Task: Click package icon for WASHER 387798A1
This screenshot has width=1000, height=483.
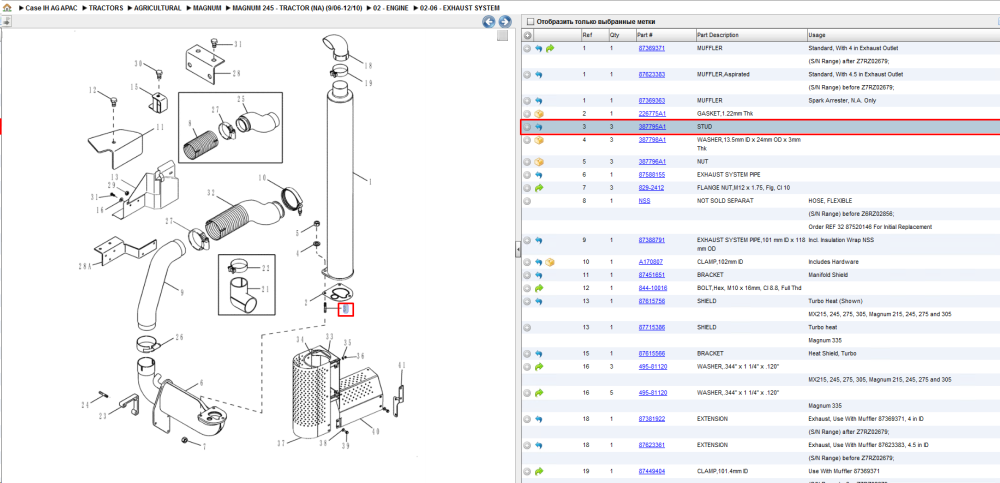Action: 539,140
